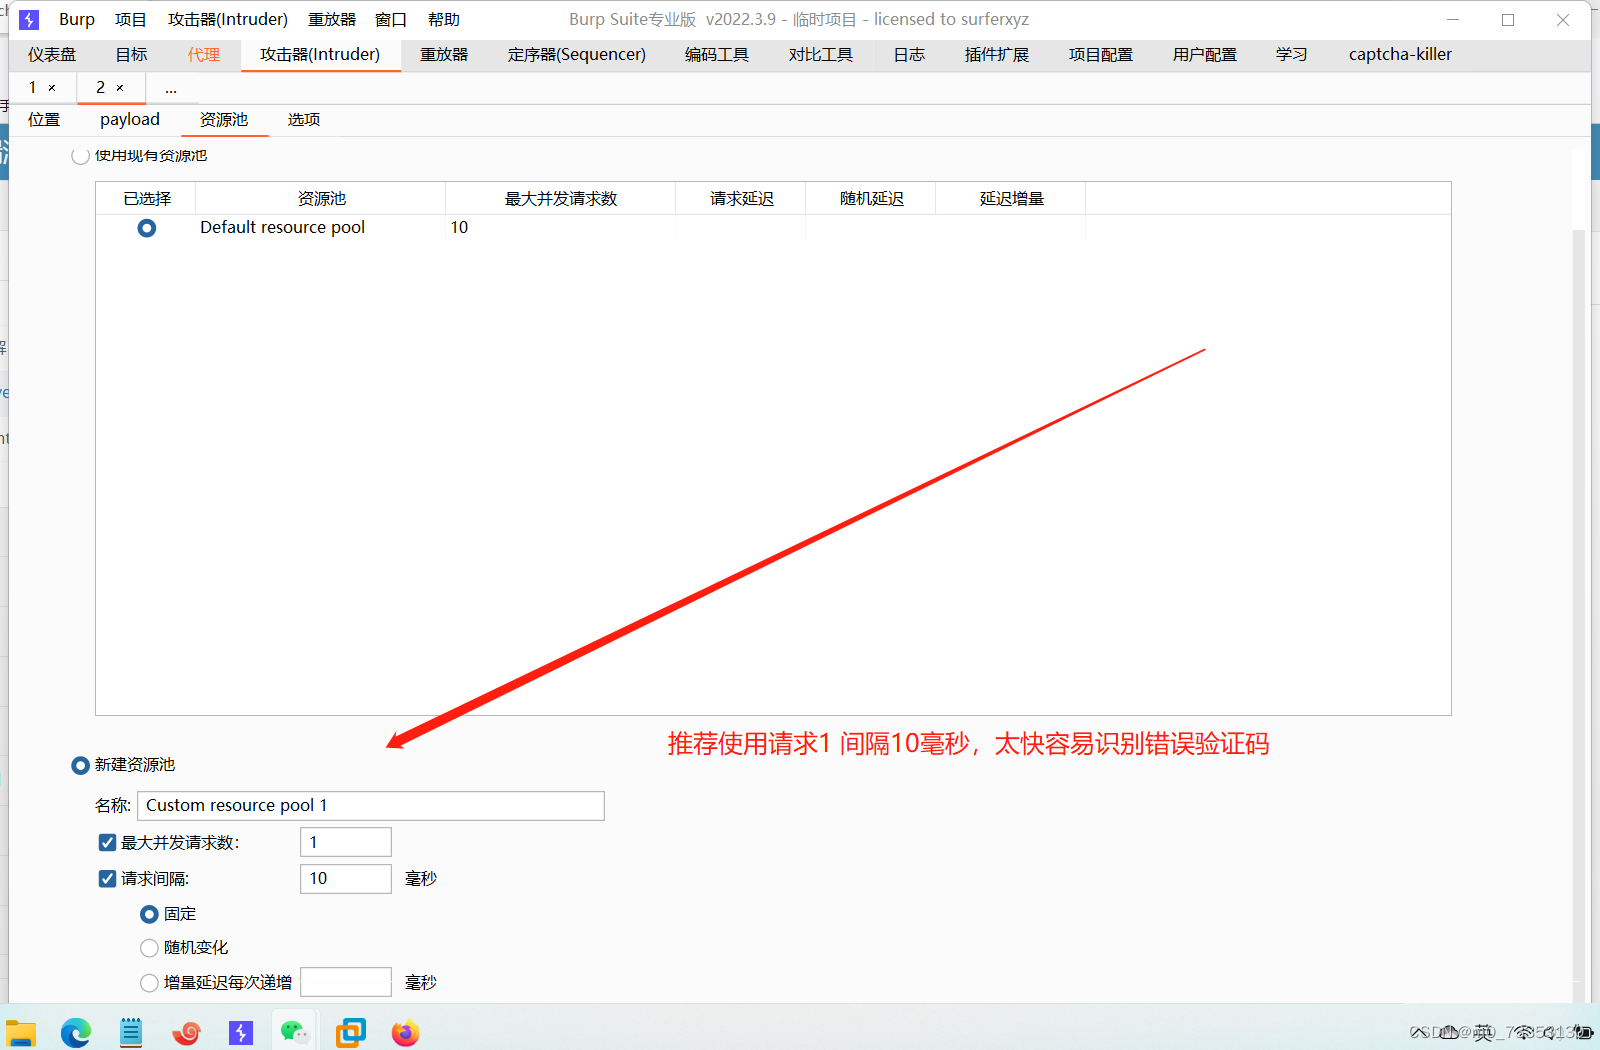Switch to the 选项 options sub-tab
This screenshot has width=1600, height=1050.
pyautogui.click(x=304, y=120)
